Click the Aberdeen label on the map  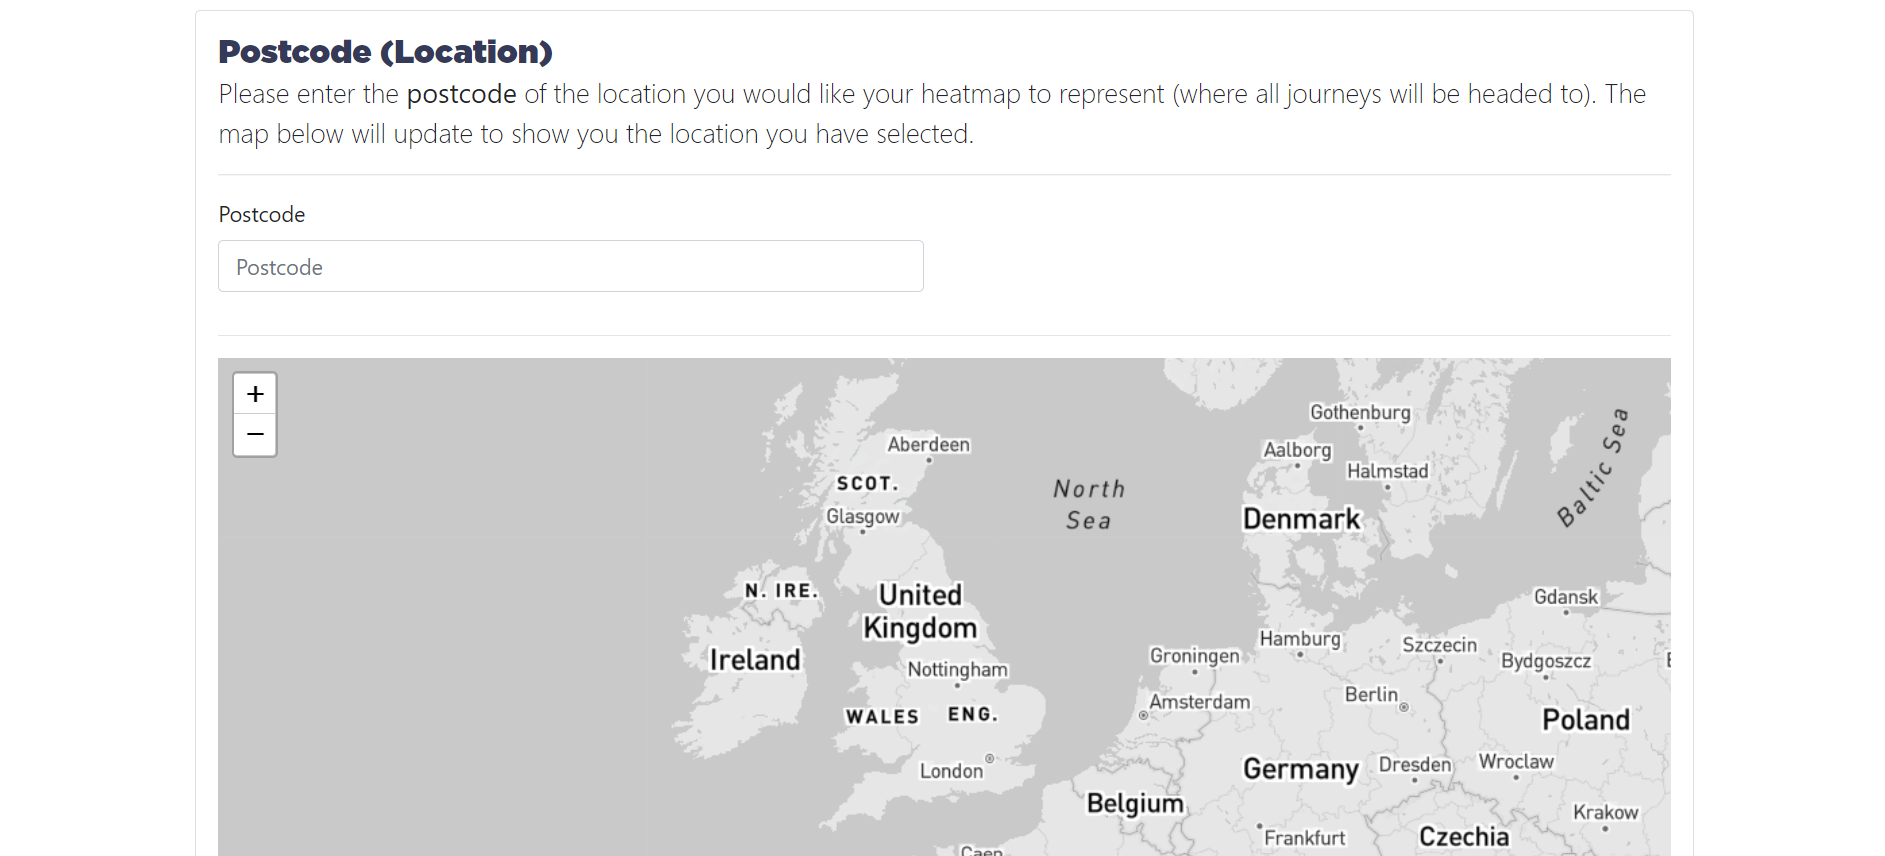click(928, 444)
